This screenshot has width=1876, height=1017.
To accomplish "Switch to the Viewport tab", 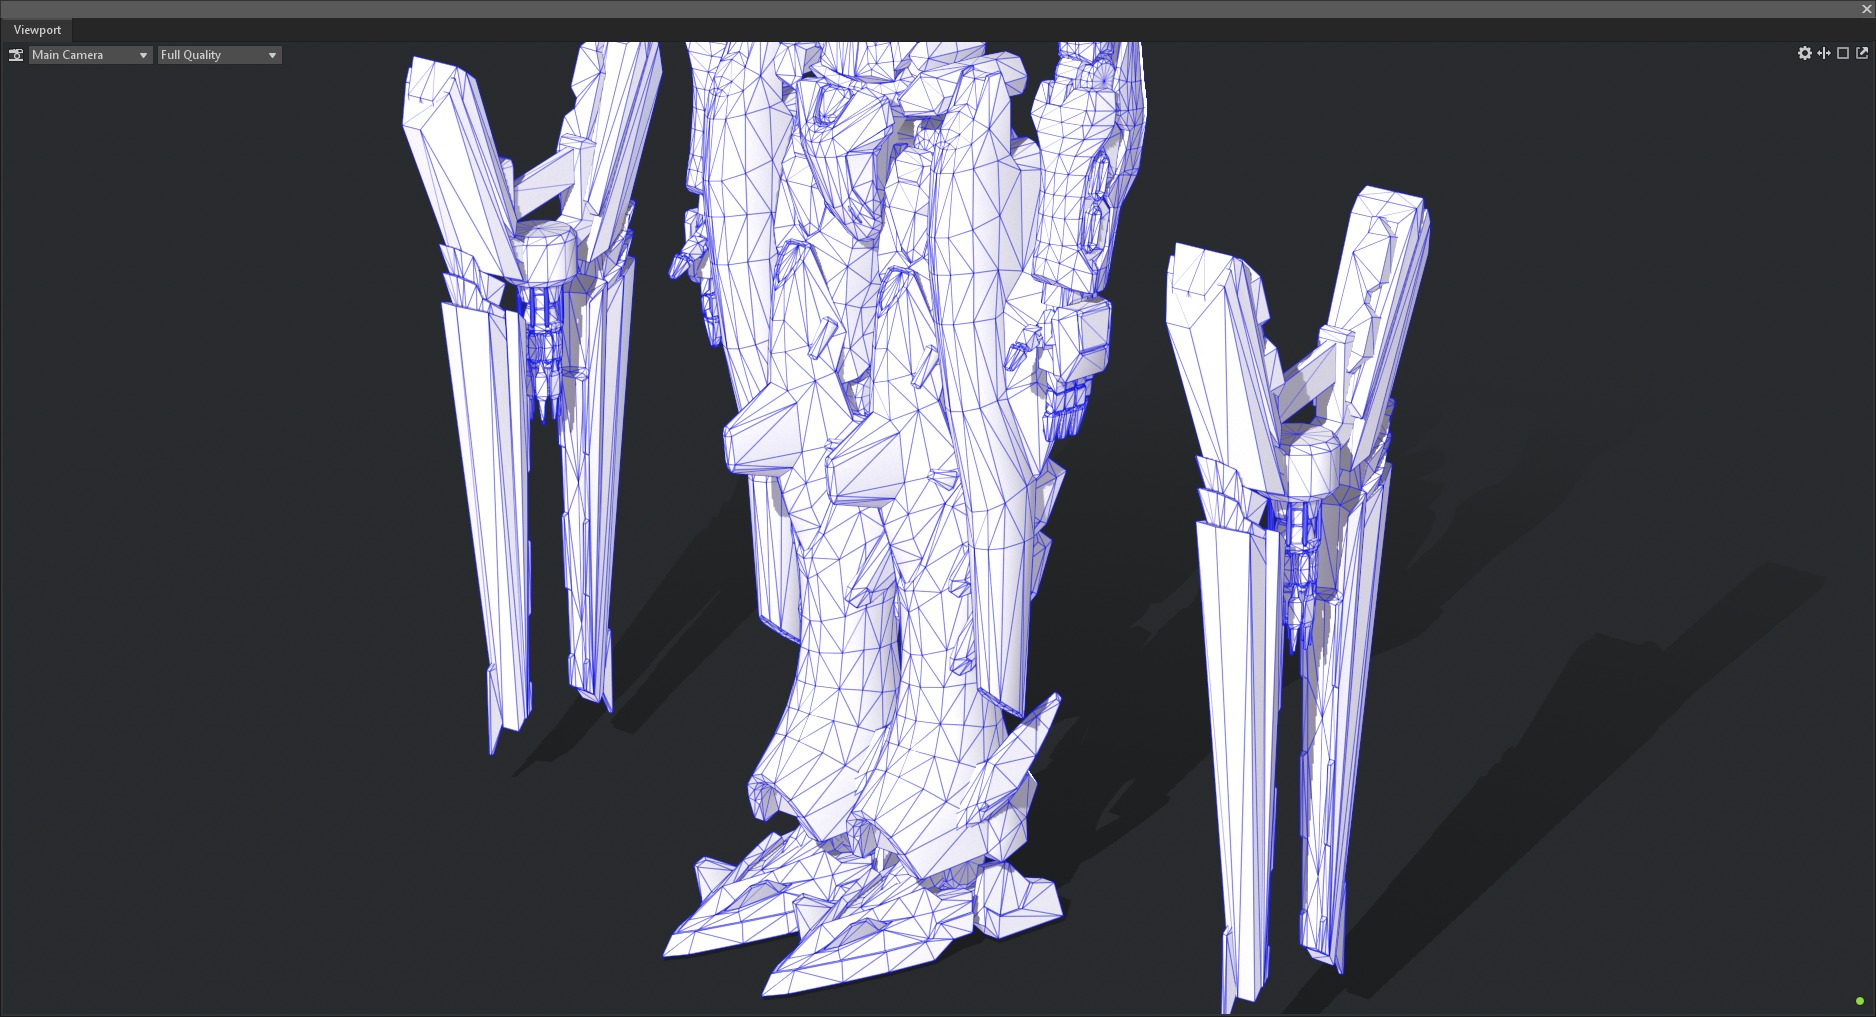I will pos(37,30).
